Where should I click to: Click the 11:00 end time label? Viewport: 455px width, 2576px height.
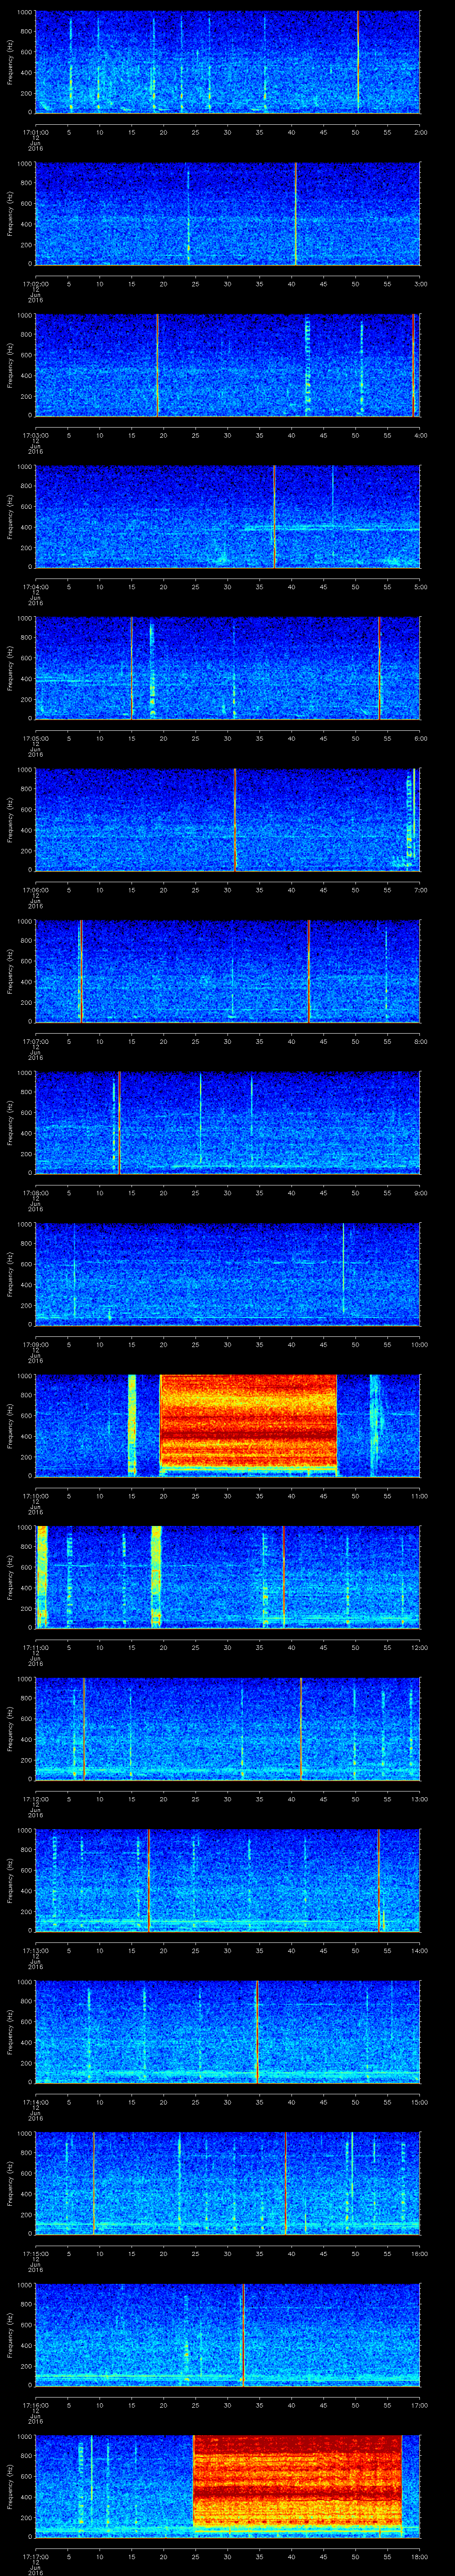click(x=419, y=1495)
